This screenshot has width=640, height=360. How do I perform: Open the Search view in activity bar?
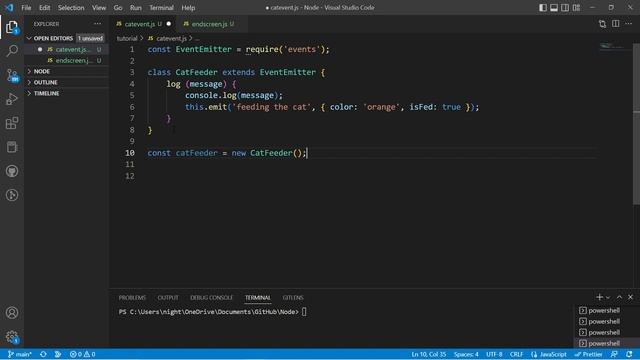coord(12,51)
